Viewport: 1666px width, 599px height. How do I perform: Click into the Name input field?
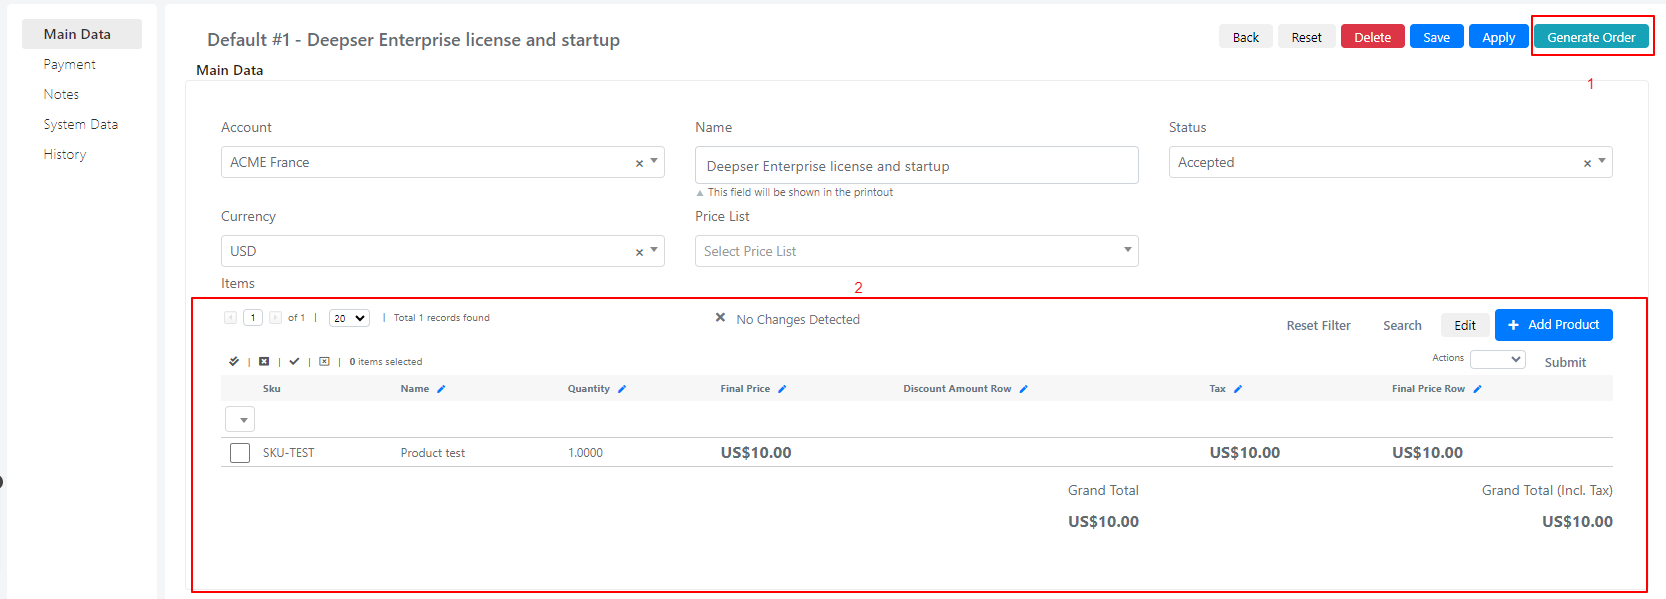916,165
